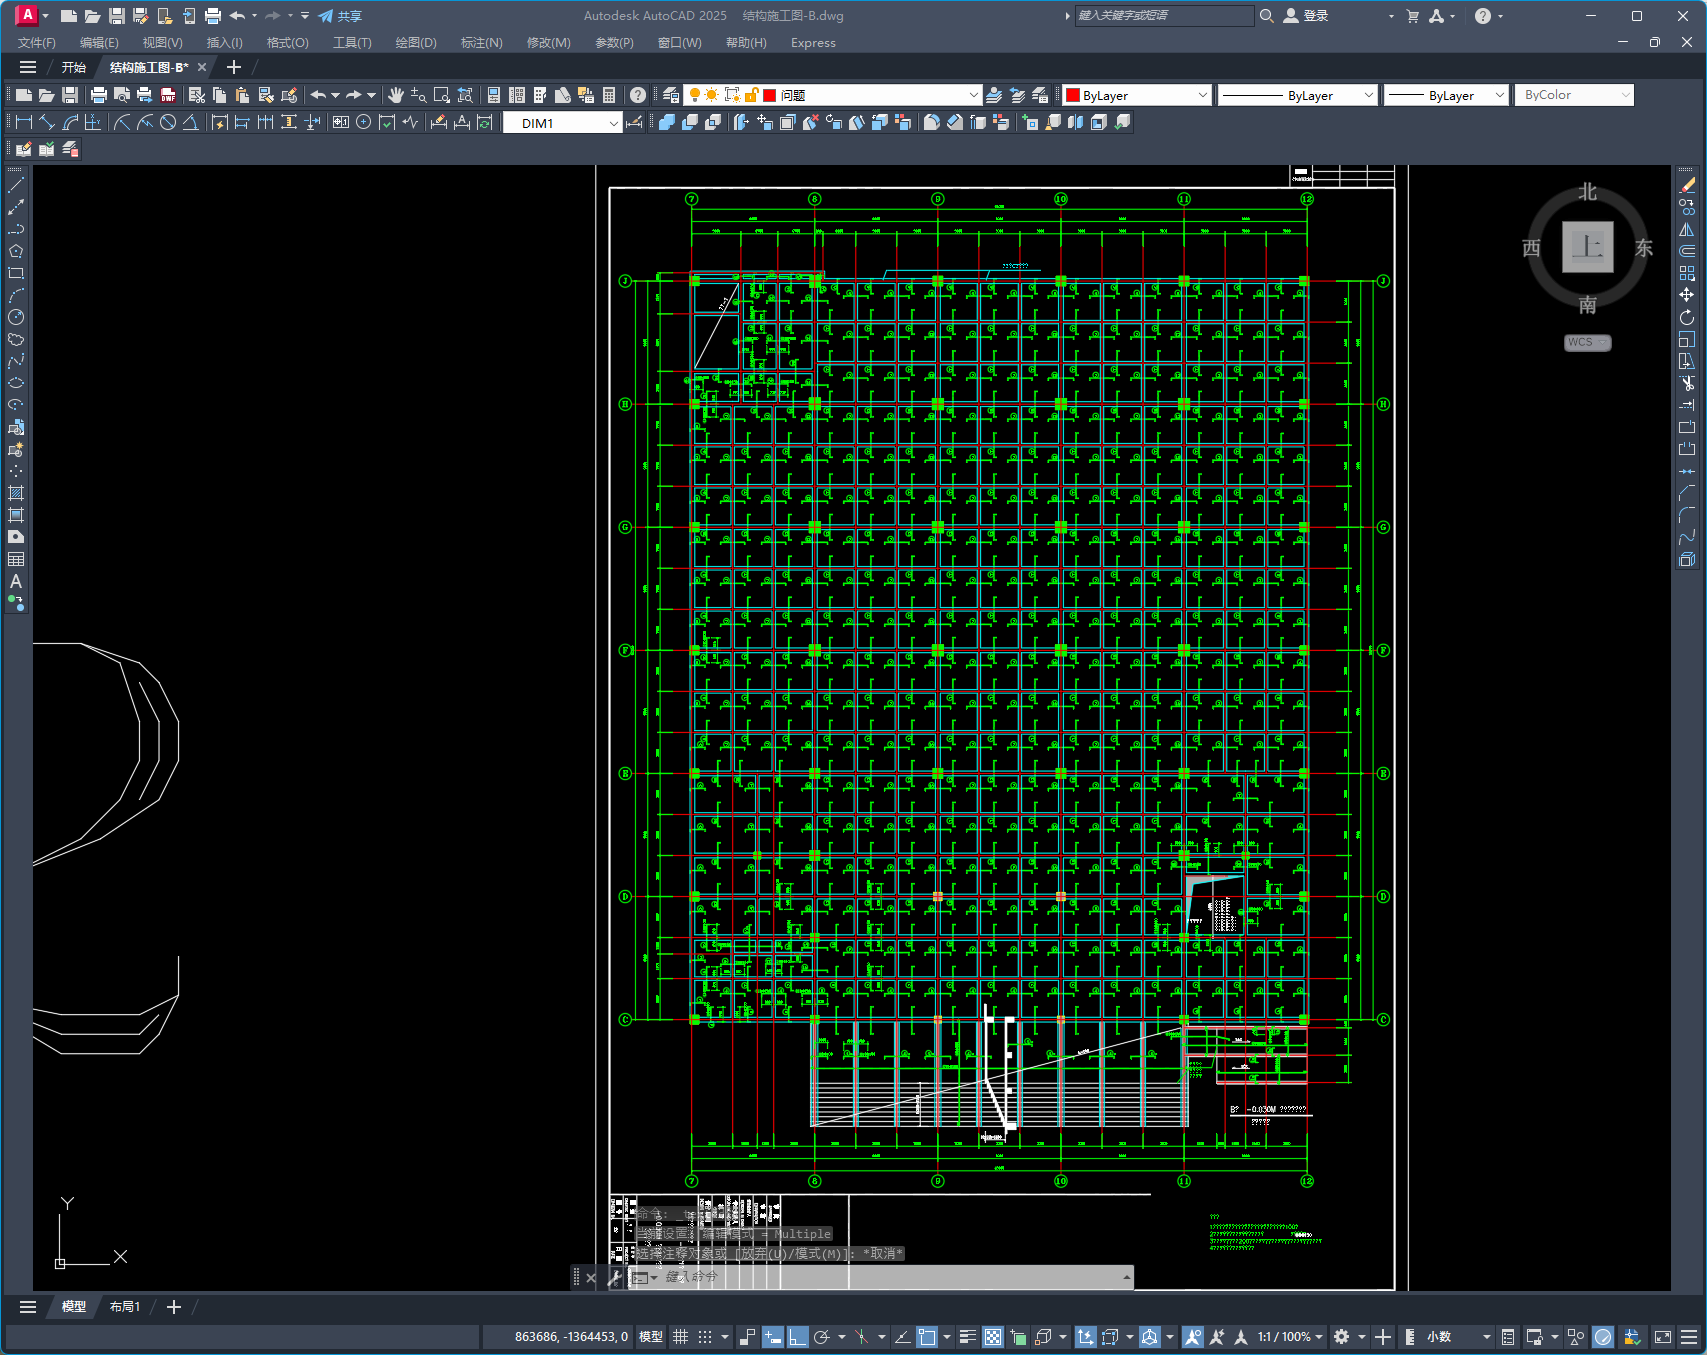Select the Aligned dimension tool
The image size is (1707, 1355).
pos(47,122)
